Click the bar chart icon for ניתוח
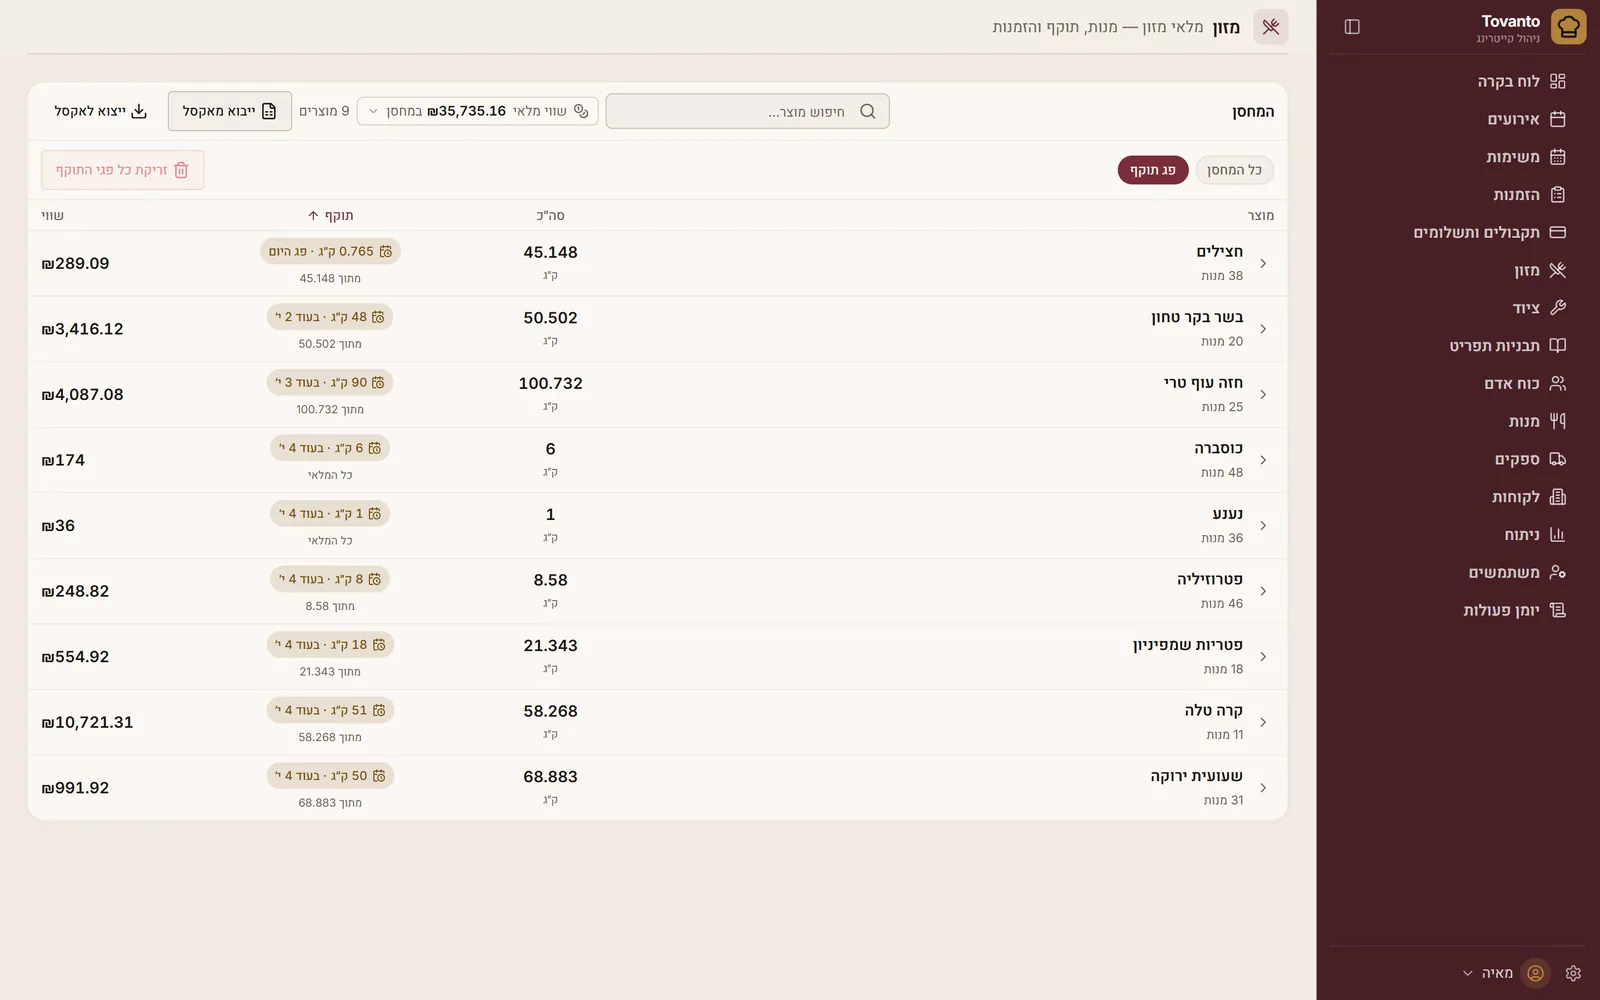This screenshot has height=1000, width=1600. click(x=1557, y=535)
